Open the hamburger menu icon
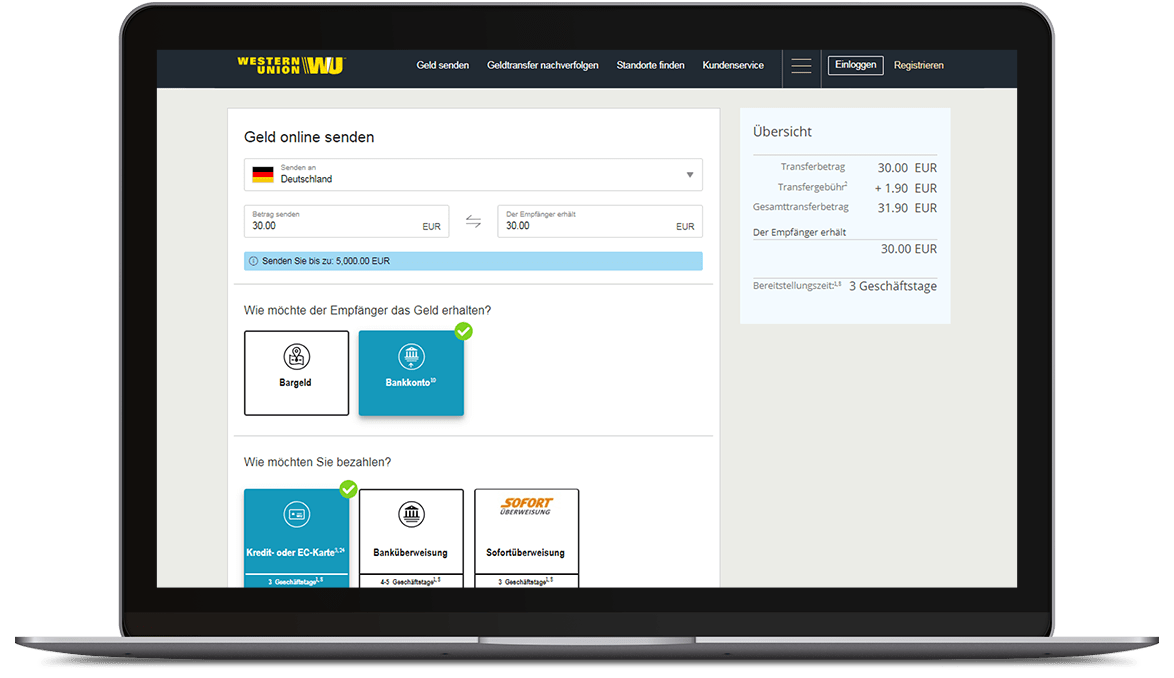The width and height of the screenshot is (1174, 678). pyautogui.click(x=801, y=66)
